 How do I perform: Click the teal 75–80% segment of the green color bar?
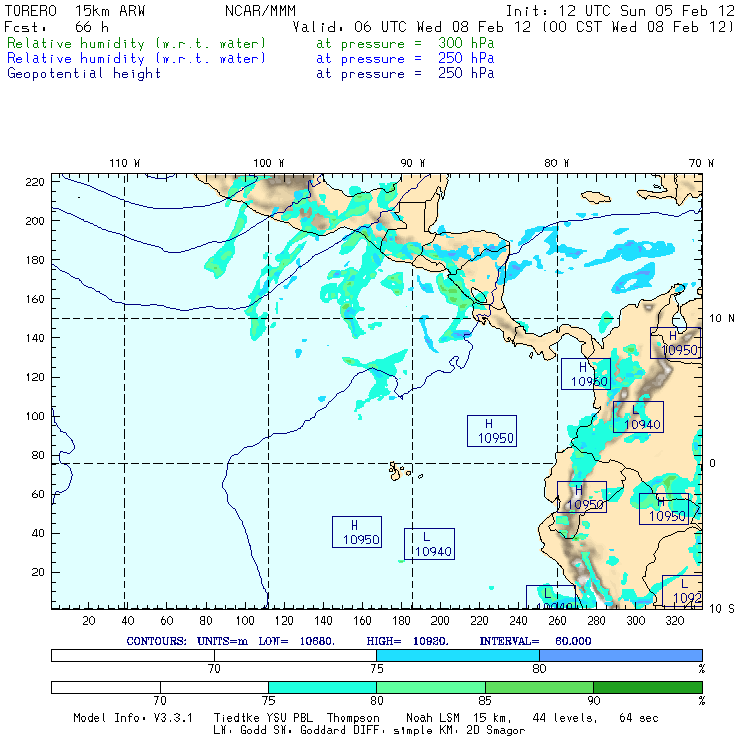click(x=322, y=687)
